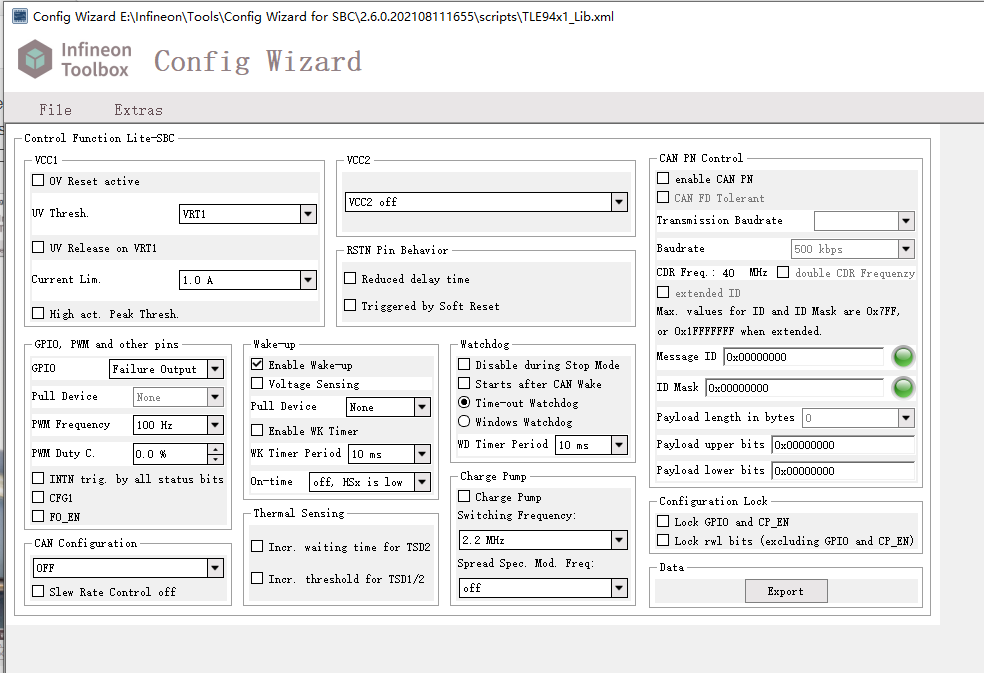Click the CDR Freq. 40 MHz text
984x673 pixels.
[x=712, y=272]
